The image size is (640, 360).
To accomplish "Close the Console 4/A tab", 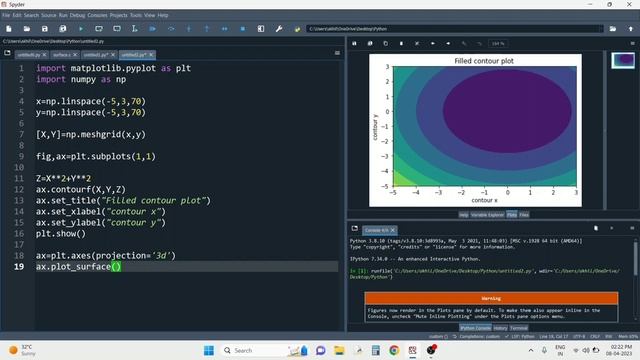I will coord(393,230).
